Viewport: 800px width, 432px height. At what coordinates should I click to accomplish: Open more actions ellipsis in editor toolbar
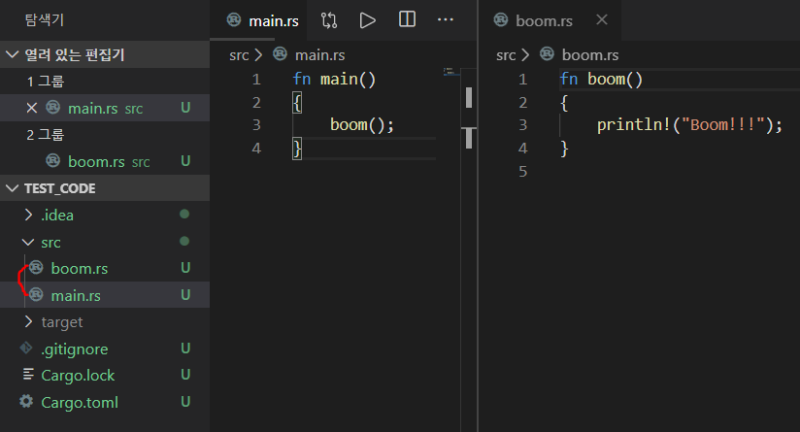[x=446, y=20]
